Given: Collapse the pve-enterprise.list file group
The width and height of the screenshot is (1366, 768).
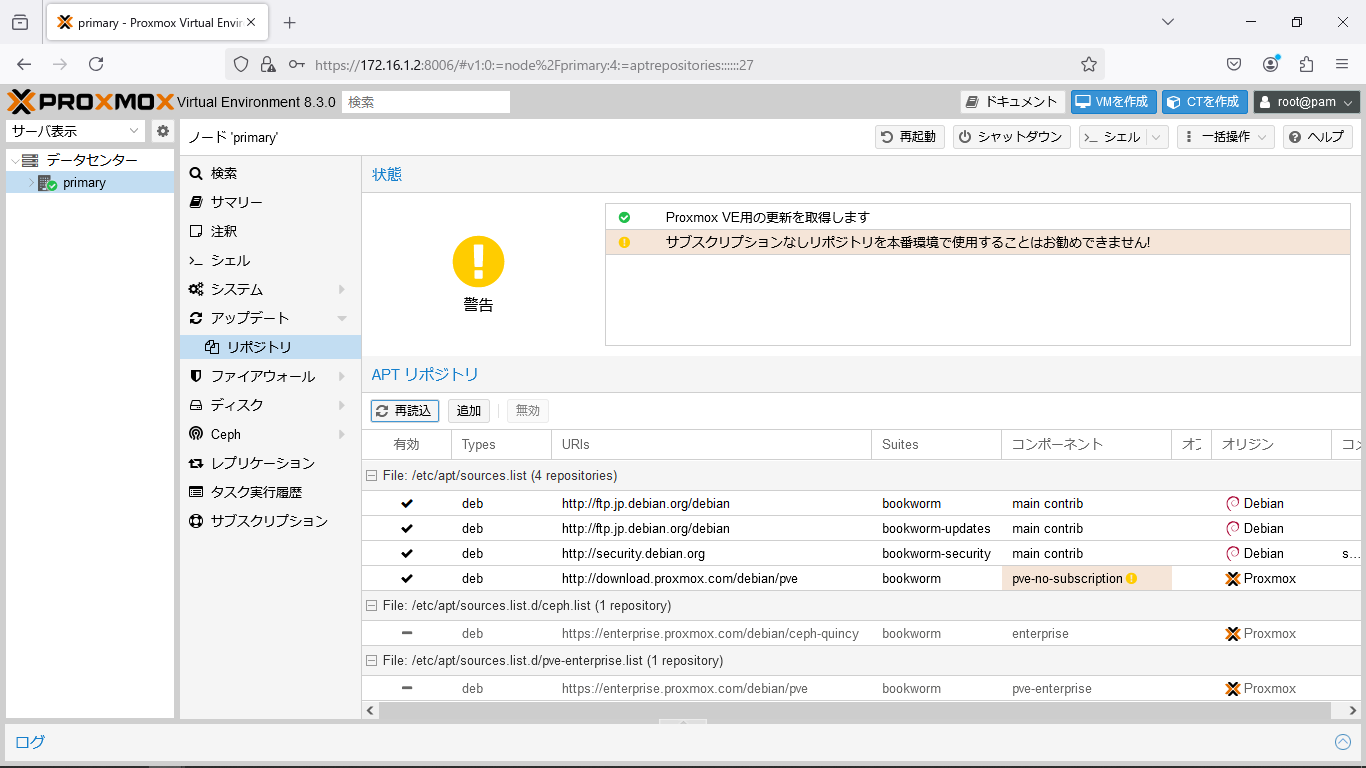Looking at the screenshot, I should 371,661.
